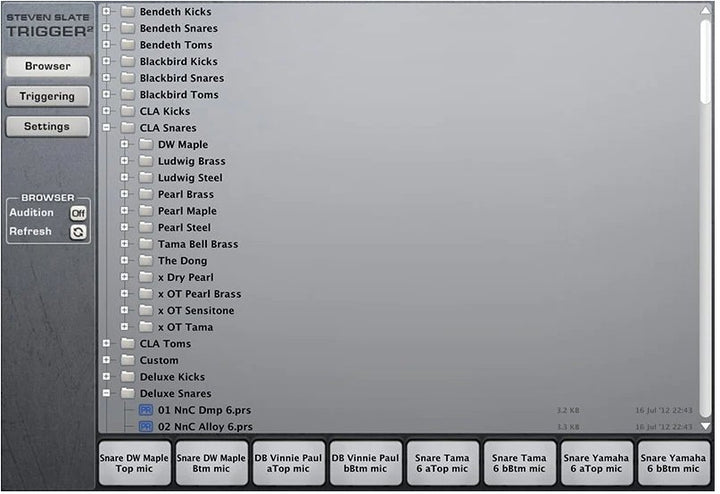Collapse the Deluxe Snares folder

pos(107,394)
